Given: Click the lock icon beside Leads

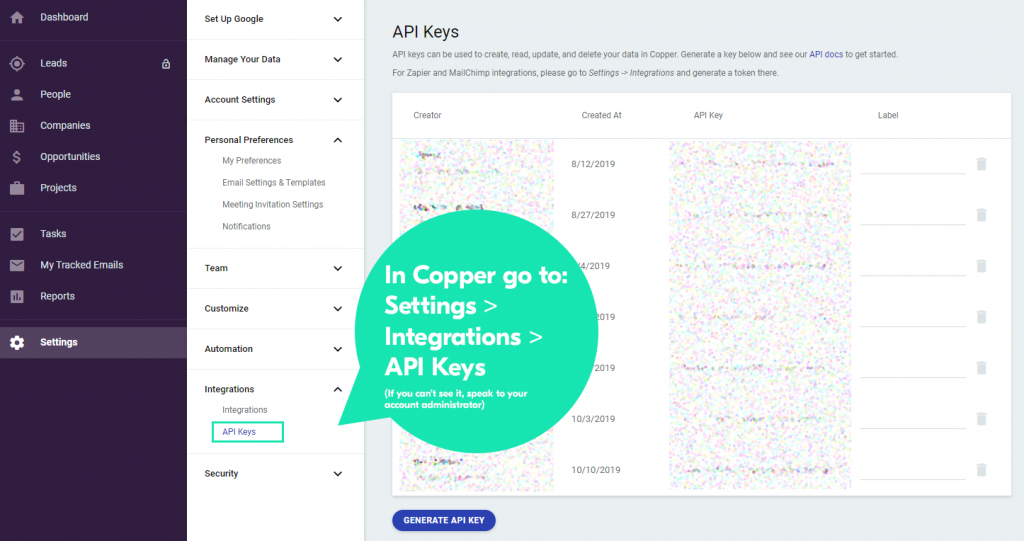Looking at the screenshot, I should pyautogui.click(x=166, y=63).
